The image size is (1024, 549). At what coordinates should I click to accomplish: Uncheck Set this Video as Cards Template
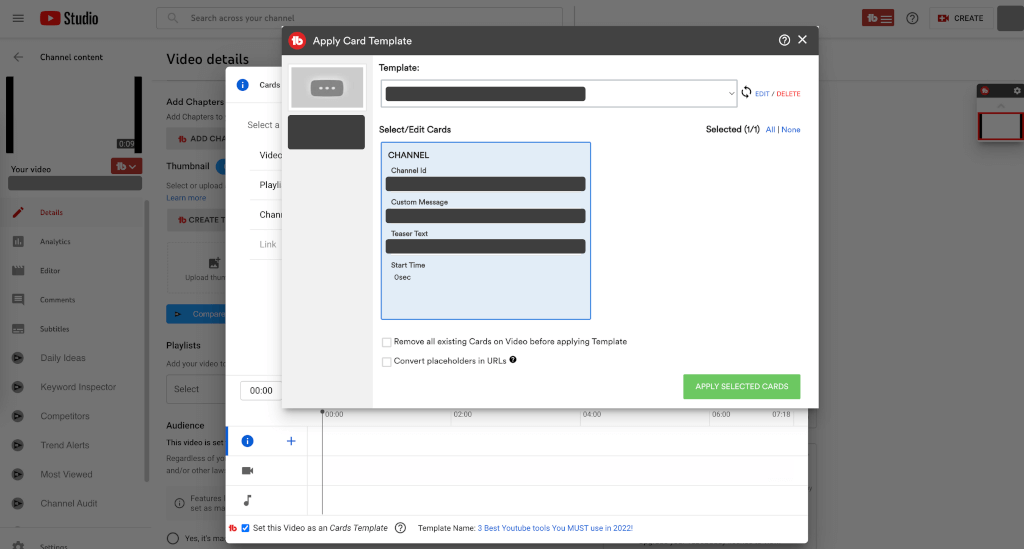246,528
